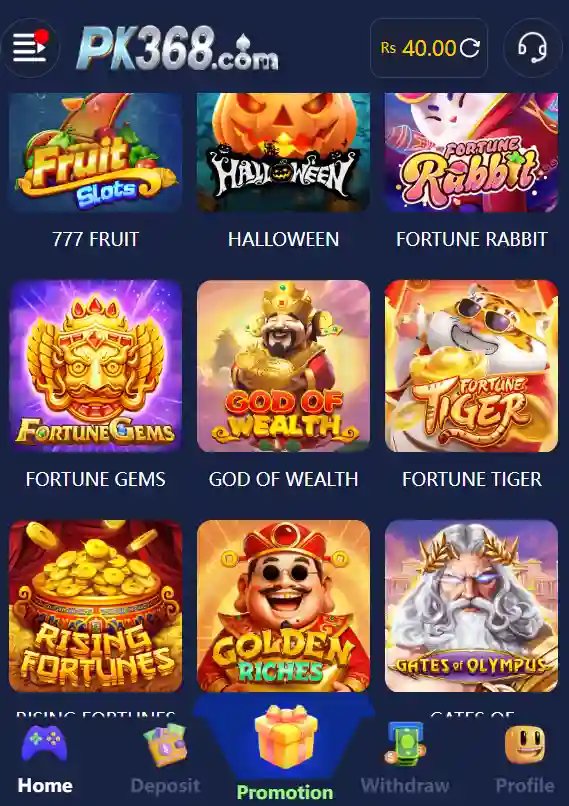Launch the Halloween game thumbnail
The height and width of the screenshot is (806, 569).
283,152
